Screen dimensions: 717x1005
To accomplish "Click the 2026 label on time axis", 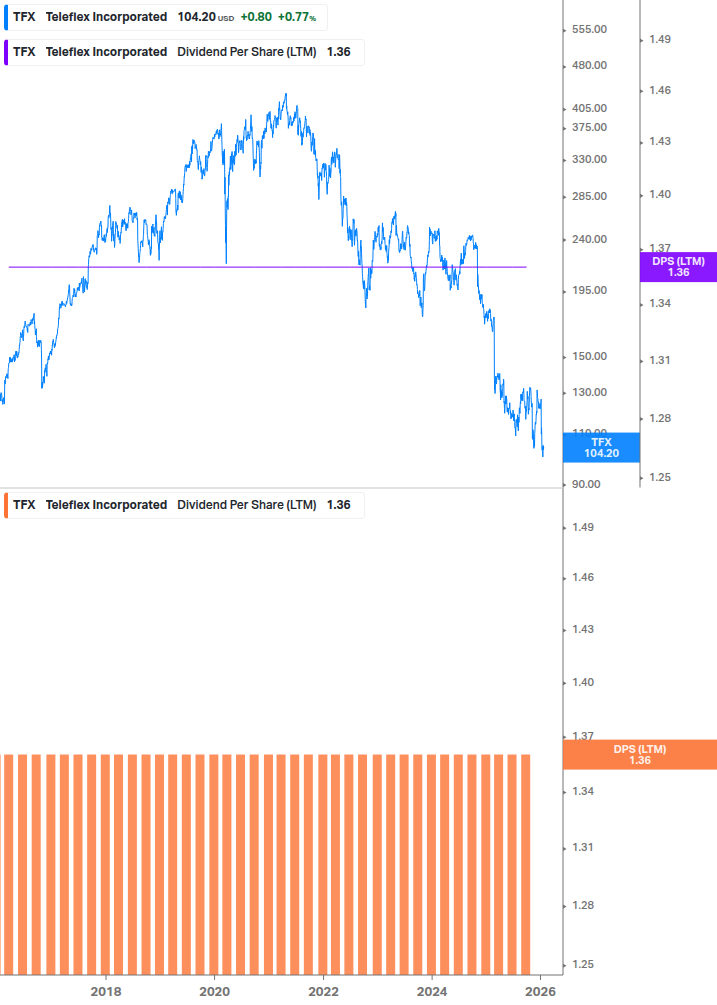I will tap(540, 992).
